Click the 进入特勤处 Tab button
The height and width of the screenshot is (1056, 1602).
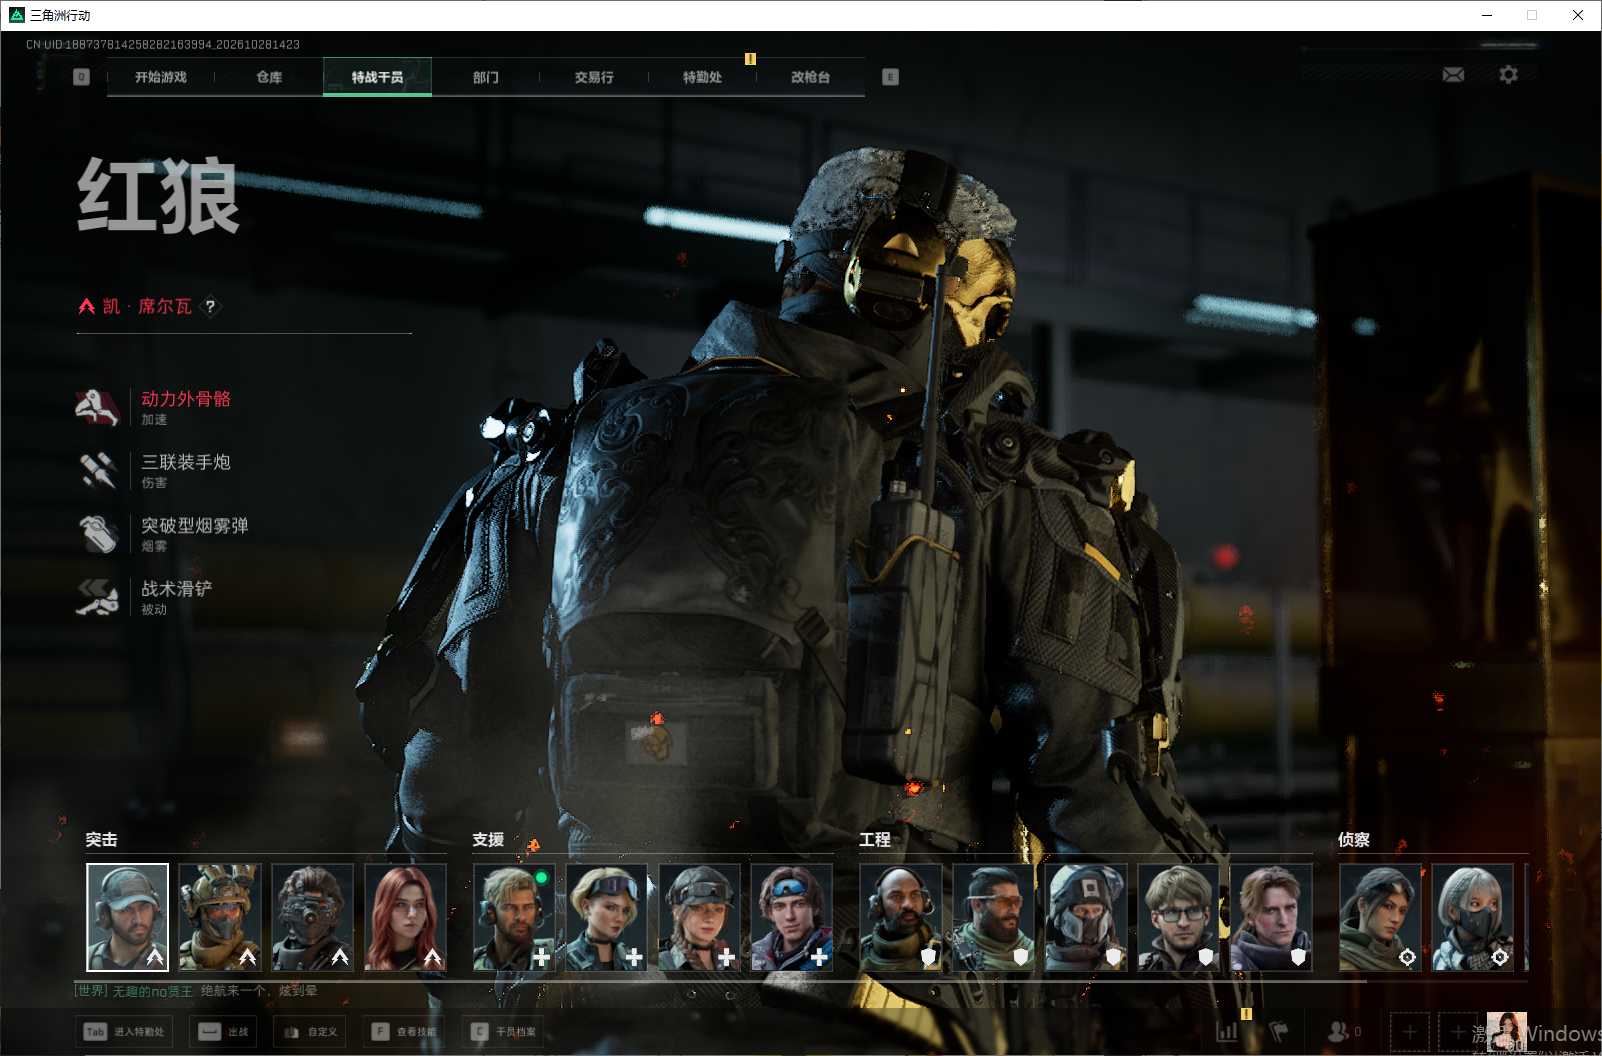124,1031
